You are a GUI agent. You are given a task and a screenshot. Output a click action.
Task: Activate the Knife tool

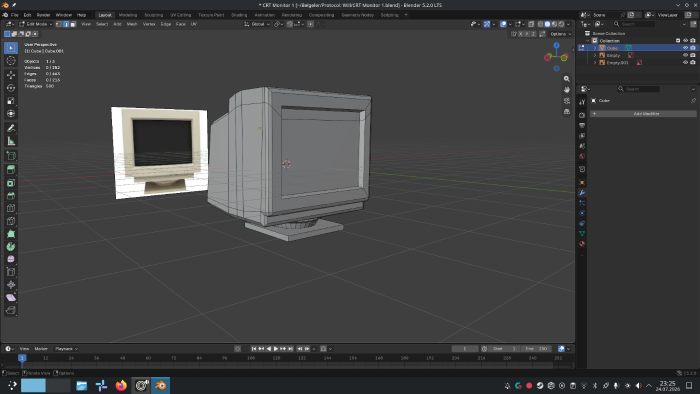tap(11, 221)
